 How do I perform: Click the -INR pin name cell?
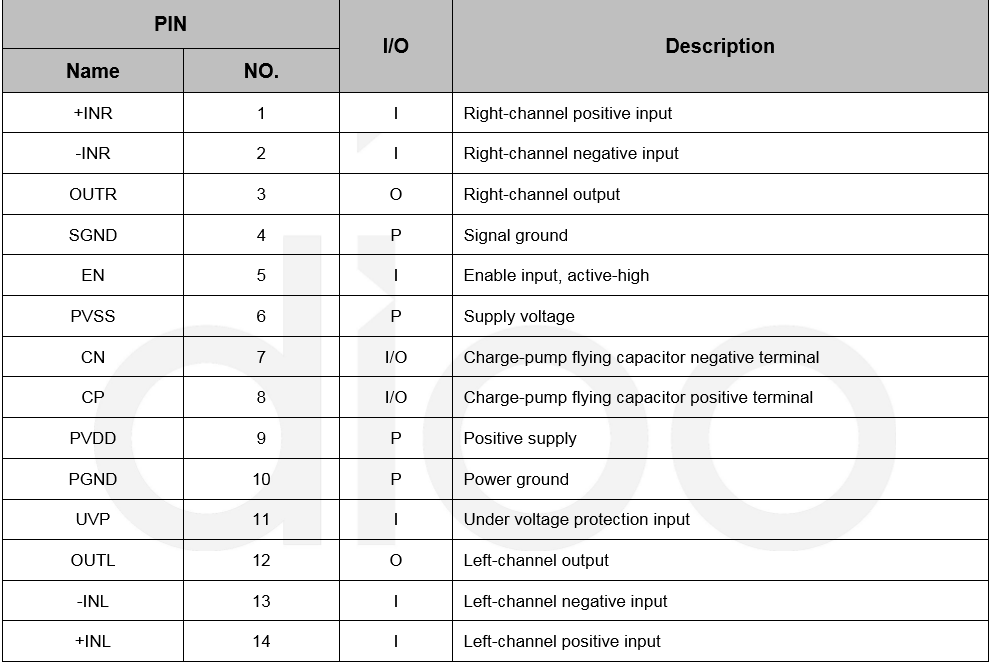point(93,153)
